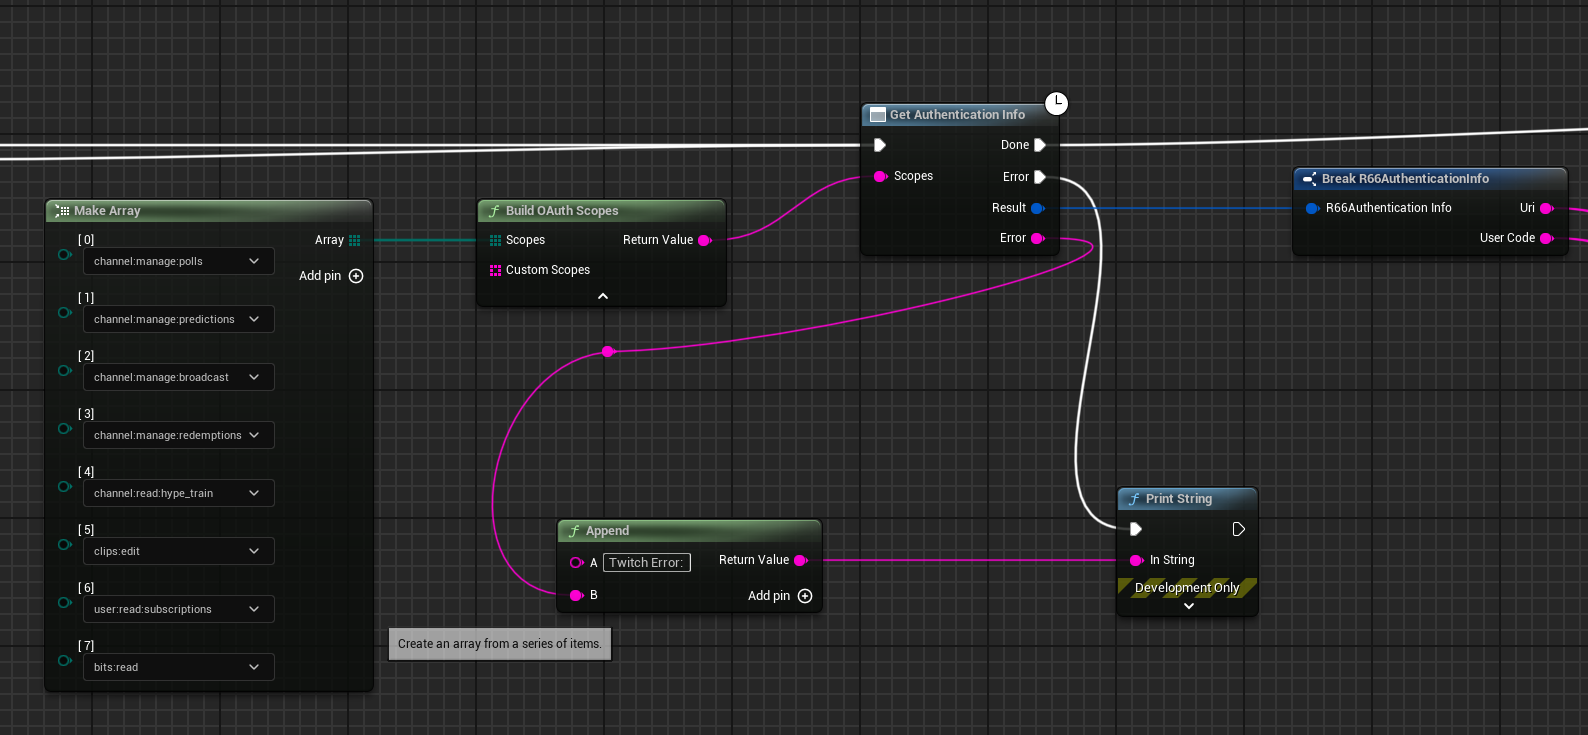The height and width of the screenshot is (735, 1588).
Task: Click the Append node's B input pin
Action: [x=577, y=595]
